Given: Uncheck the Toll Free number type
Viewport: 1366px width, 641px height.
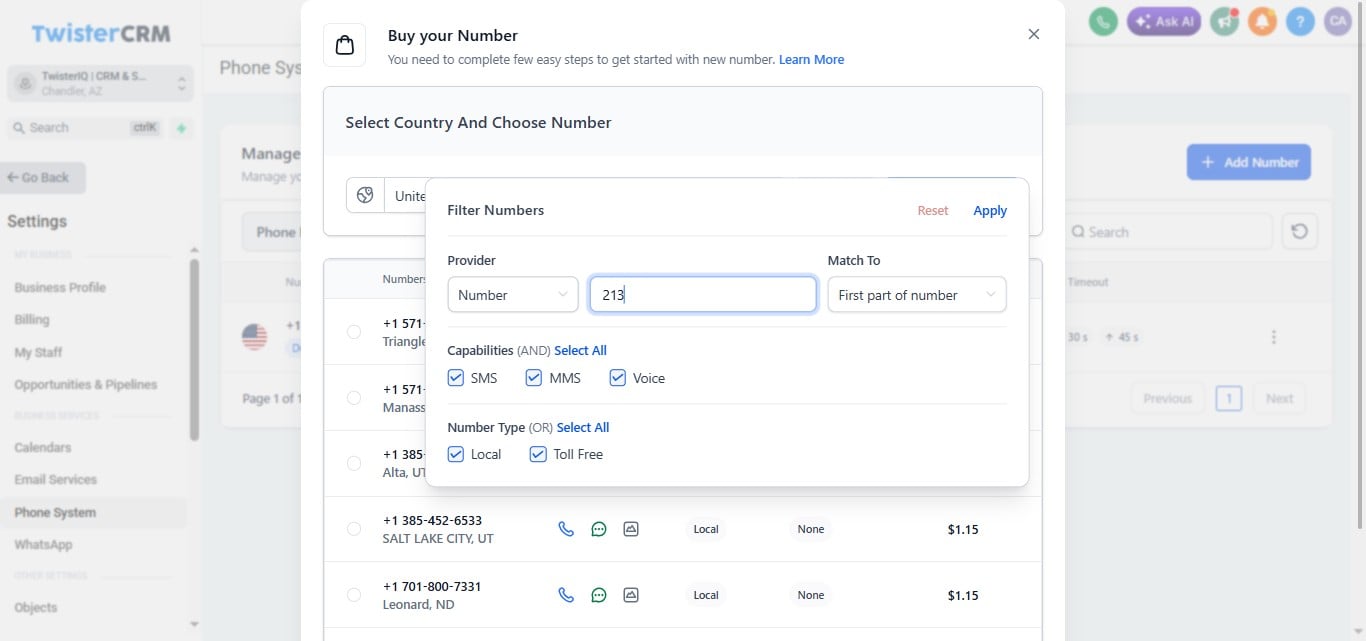Looking at the screenshot, I should [x=538, y=454].
